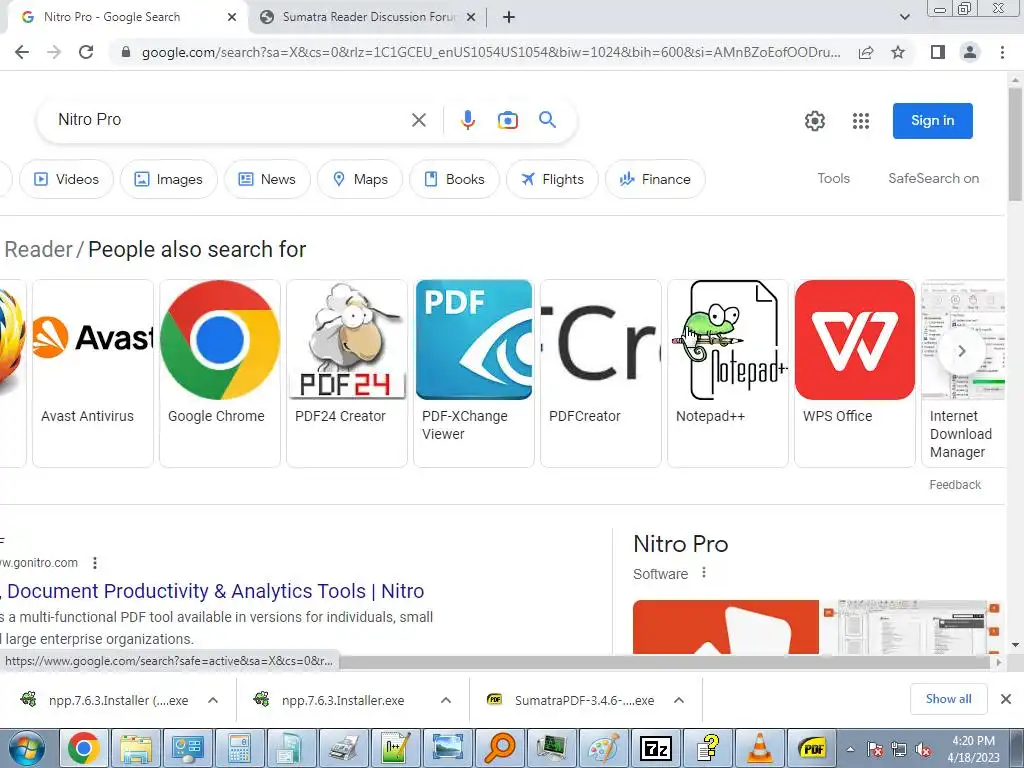The width and height of the screenshot is (1024, 768).
Task: Select the Avast Antivirus card
Action: (93, 374)
